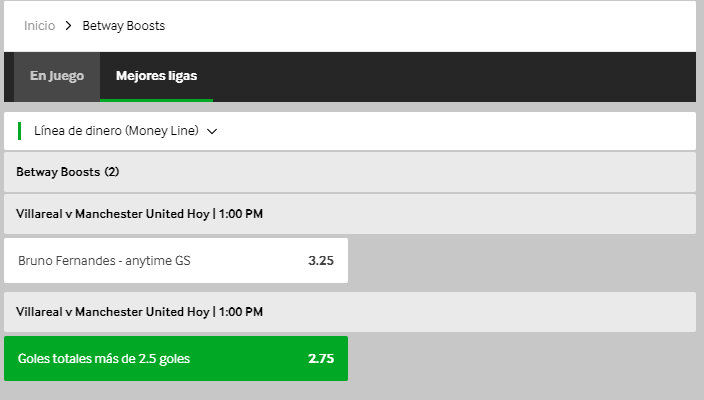Collapse the Betway Boosts (2) section
The image size is (704, 400).
[350, 172]
